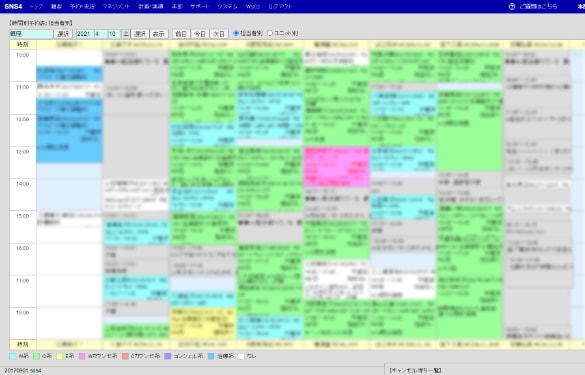
Task: Open the トップ menu
Action: [x=36, y=6]
